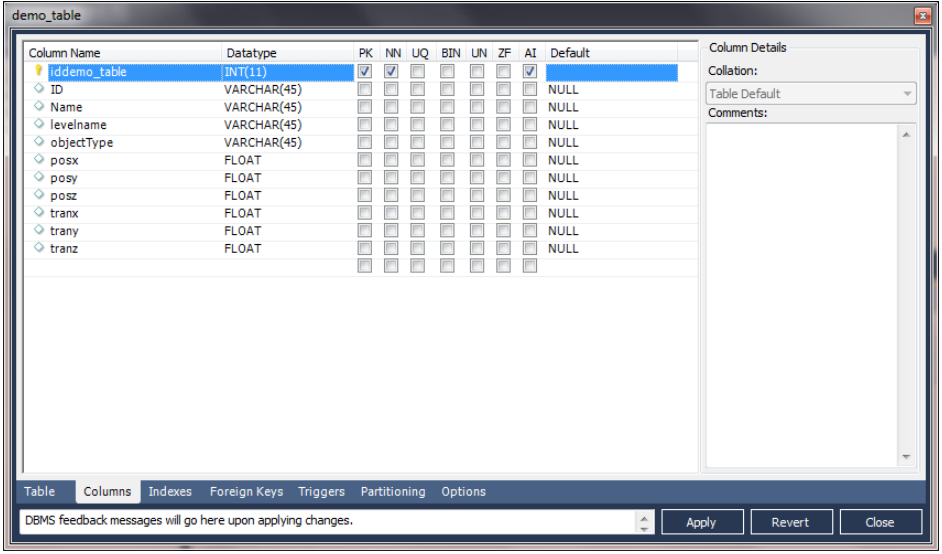Click Comments scrollbar up arrow
This screenshot has width=942, height=554.
point(907,135)
